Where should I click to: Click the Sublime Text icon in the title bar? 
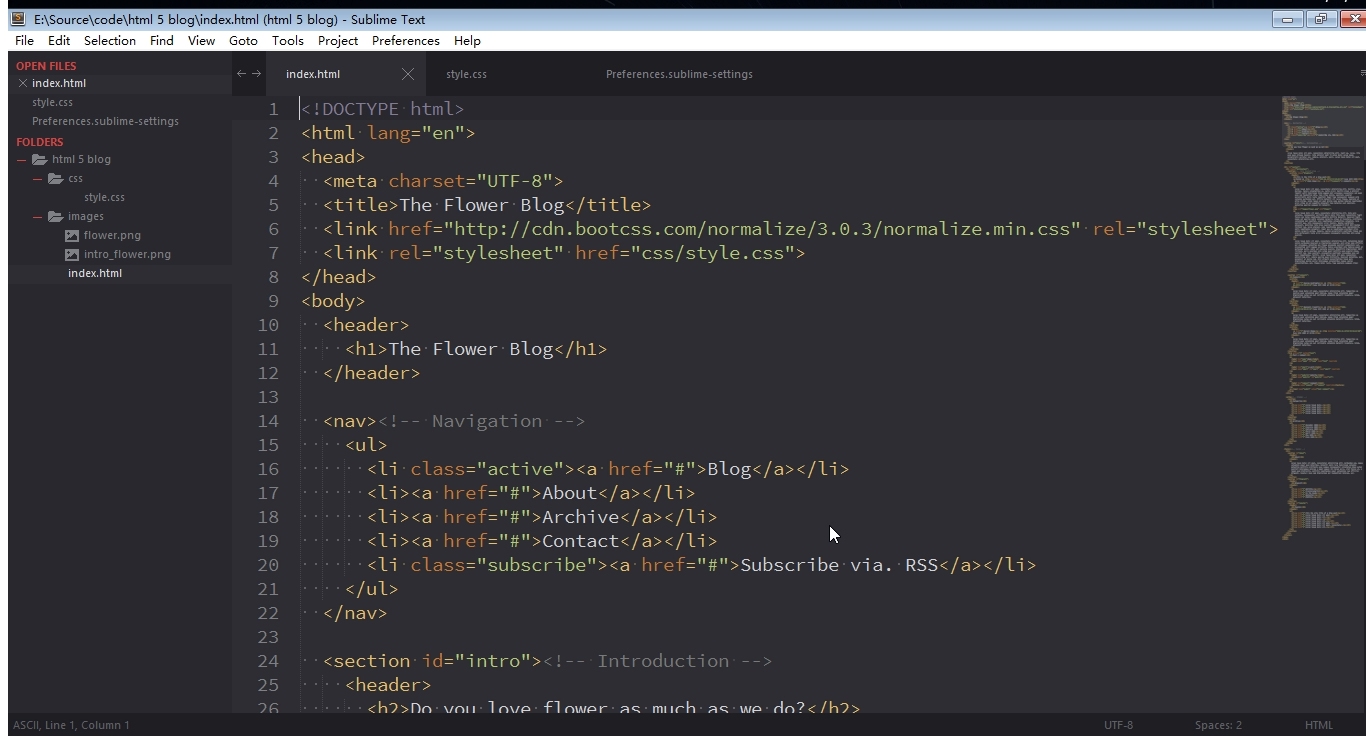[18, 19]
